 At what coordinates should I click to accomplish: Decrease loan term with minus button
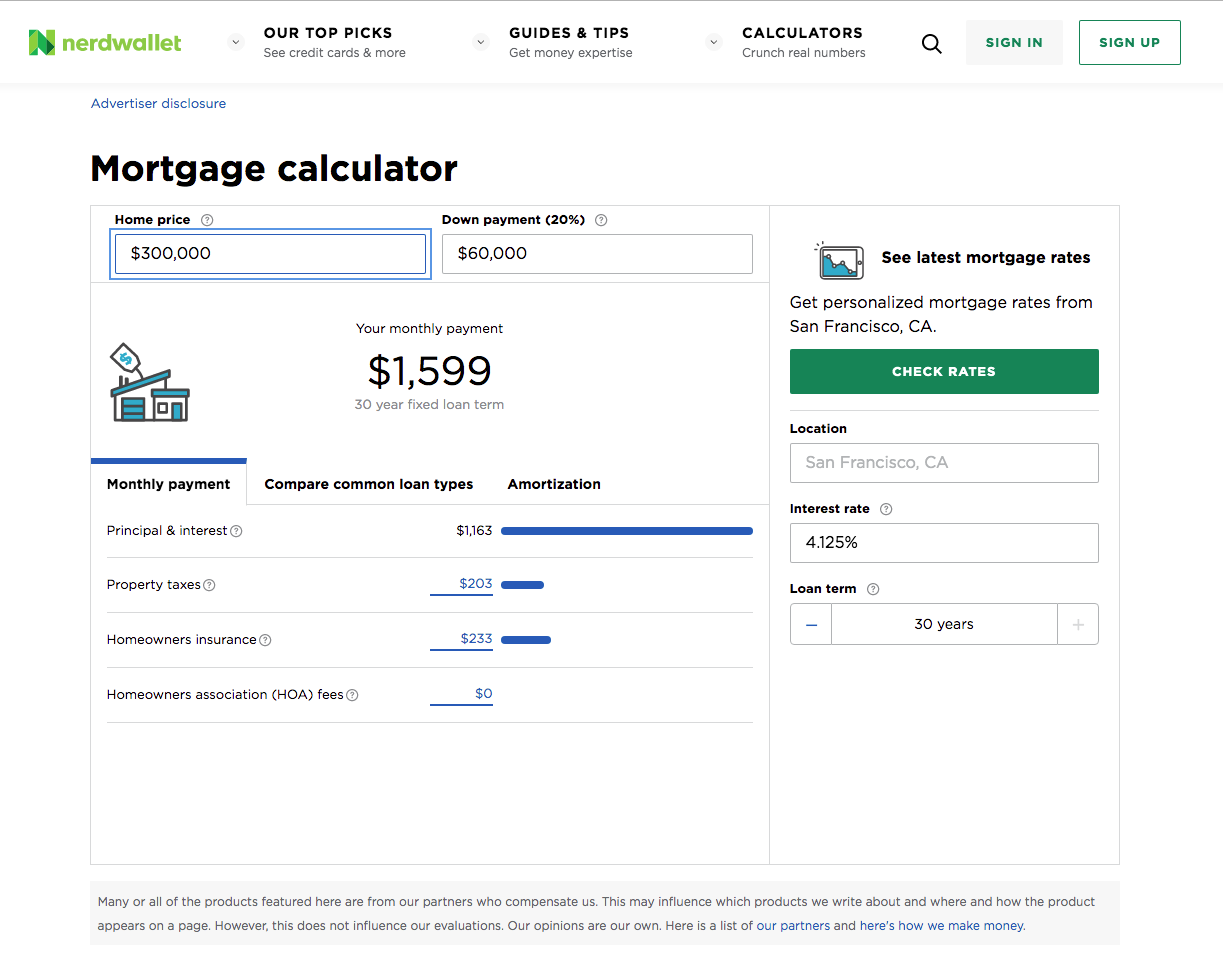[x=811, y=624]
